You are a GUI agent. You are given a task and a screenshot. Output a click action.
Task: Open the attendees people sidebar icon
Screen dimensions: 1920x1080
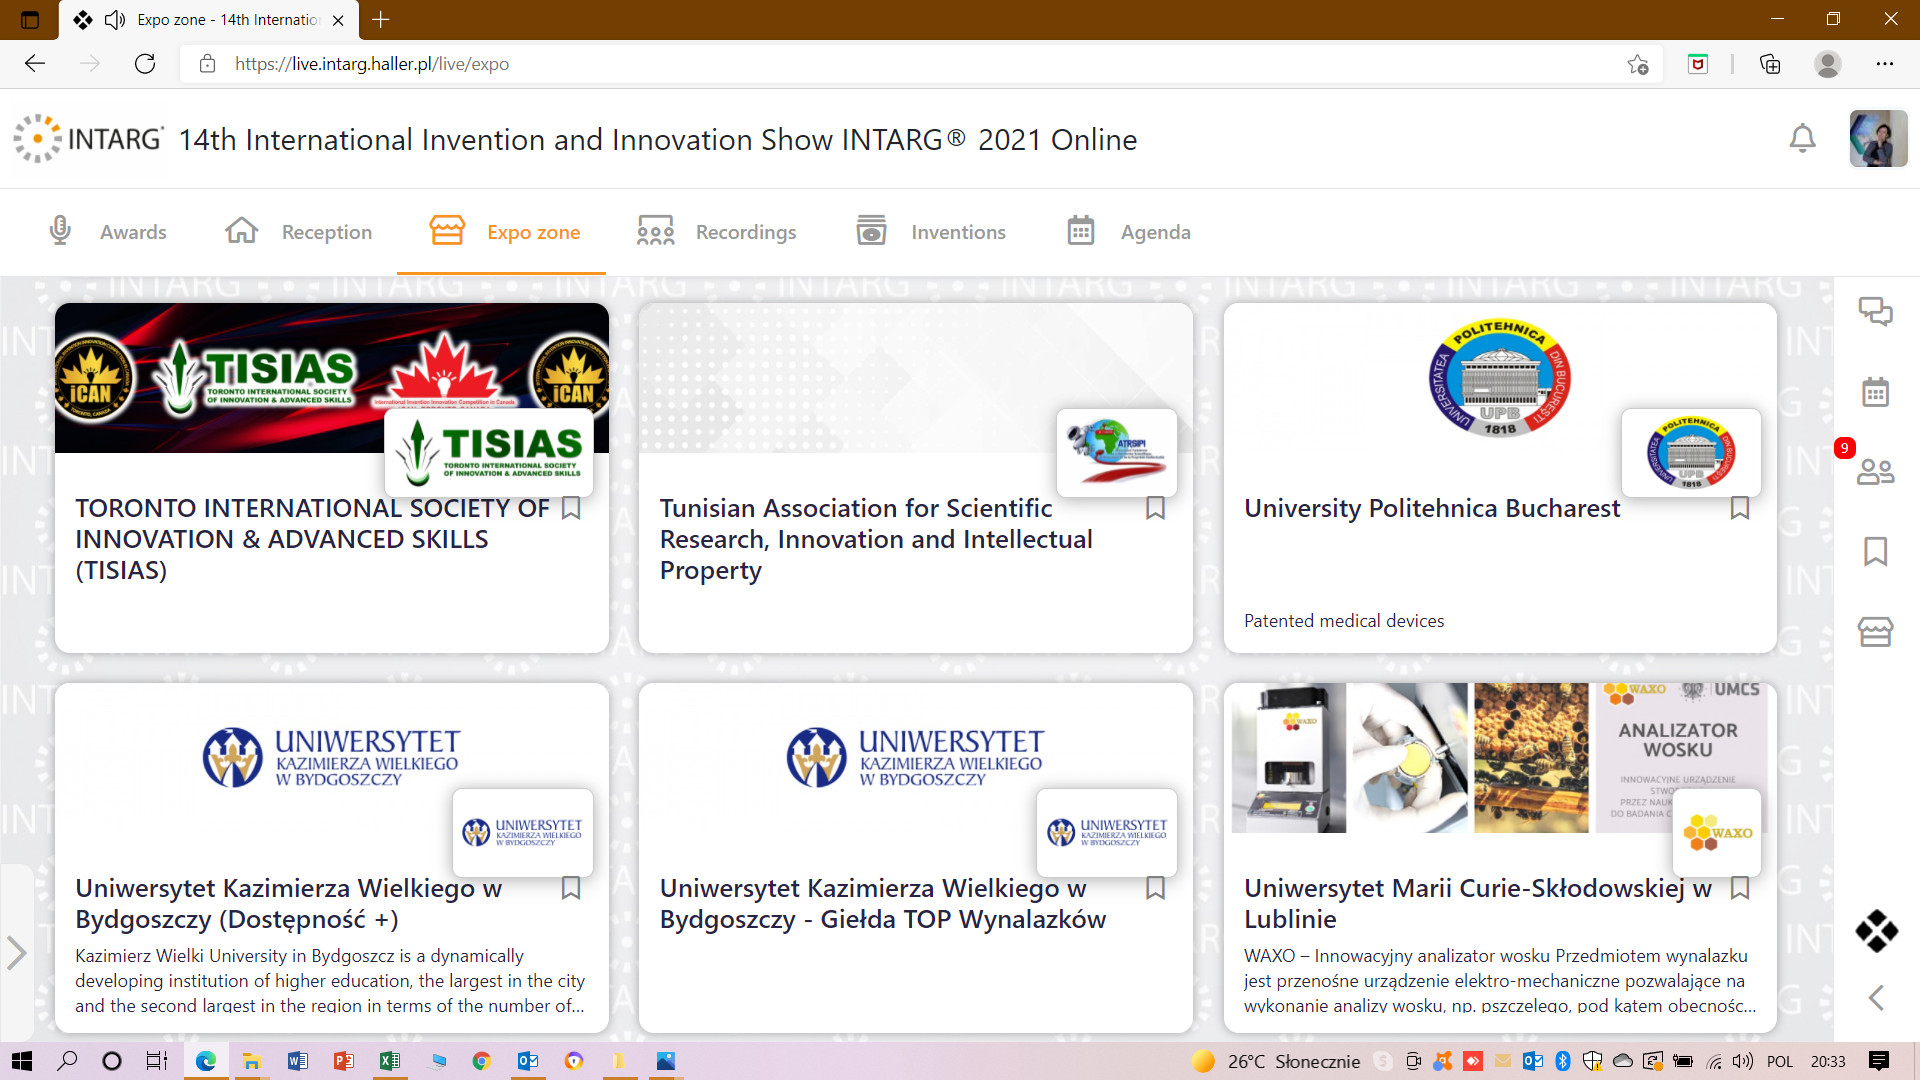[1875, 471]
